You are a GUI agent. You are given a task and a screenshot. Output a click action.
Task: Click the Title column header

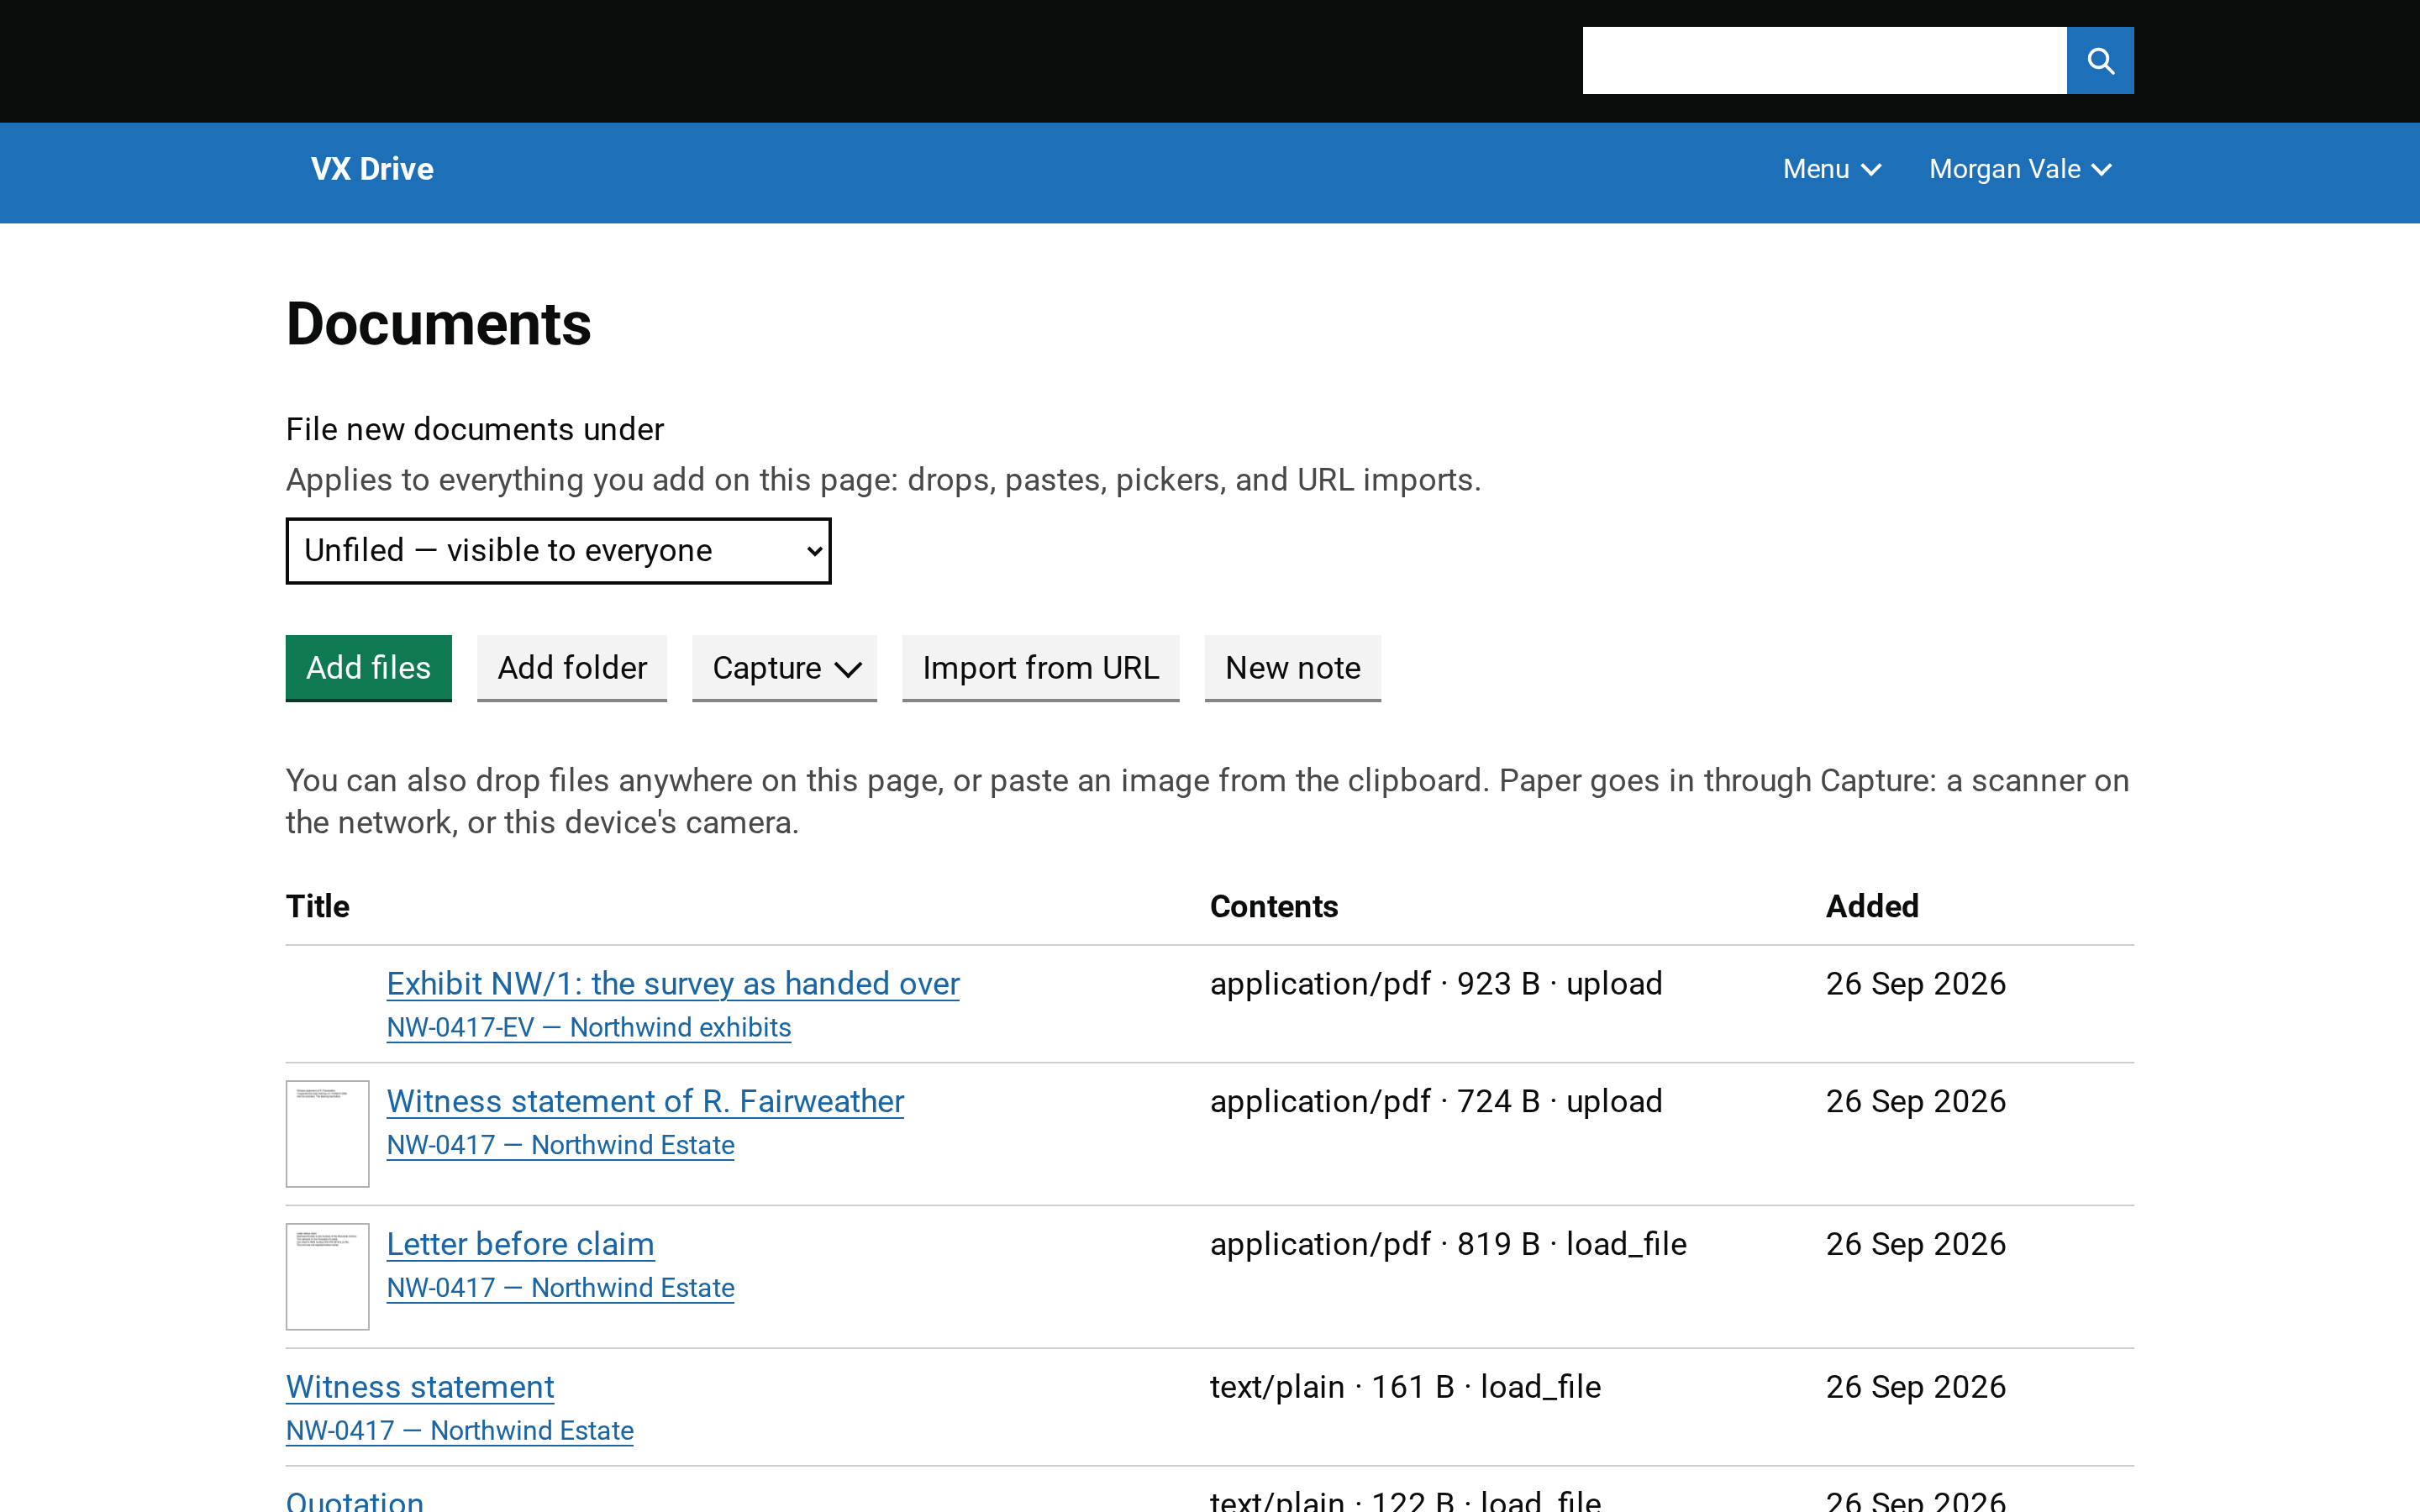(318, 907)
